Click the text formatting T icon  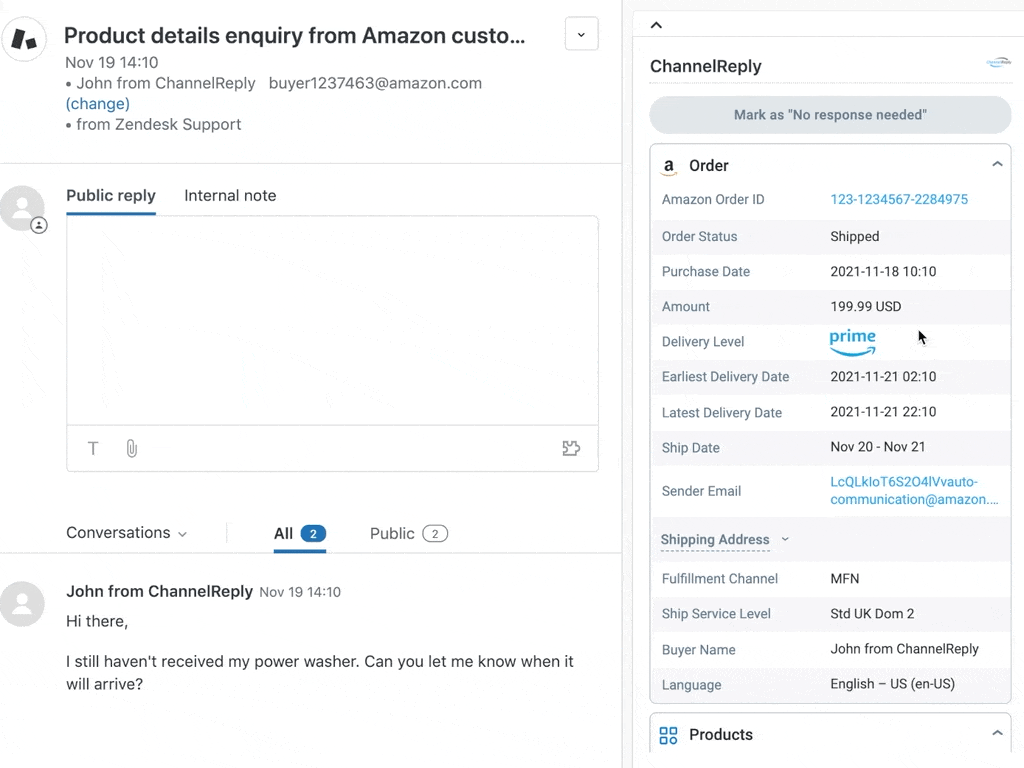point(93,449)
